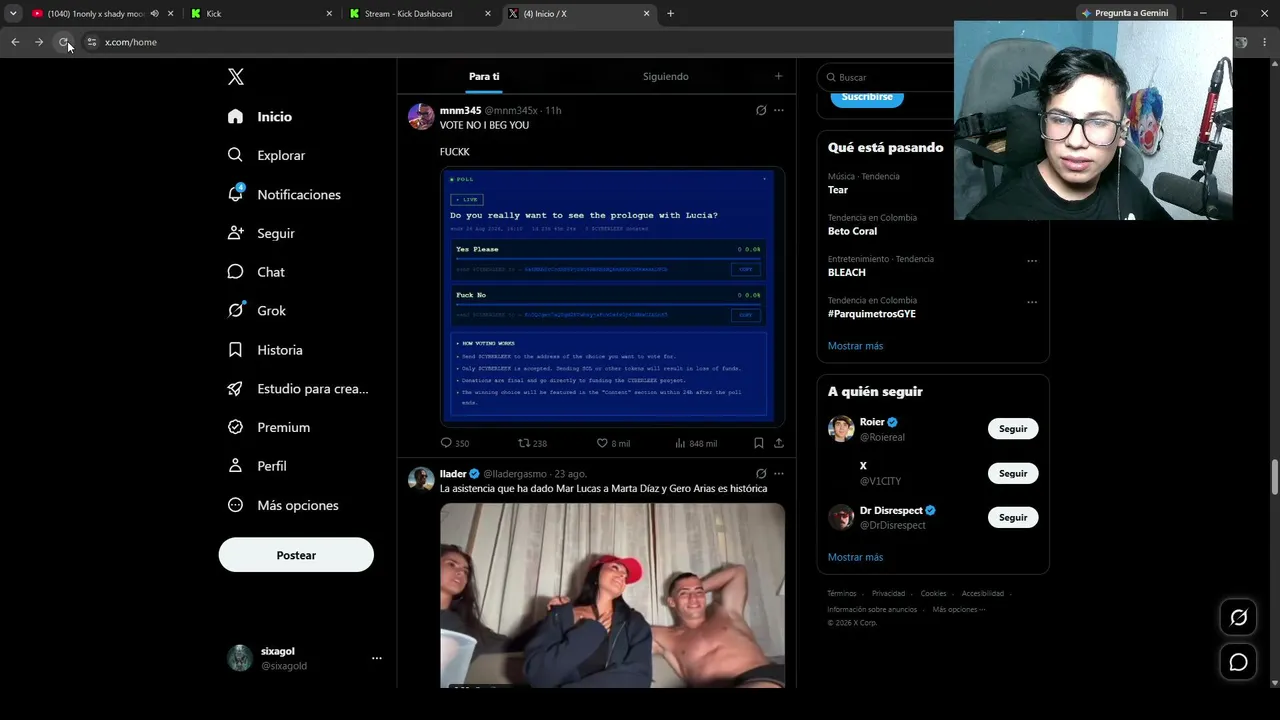Repost mnm345's post with 238 reposts
Screen dimensions: 1280x720
point(533,443)
